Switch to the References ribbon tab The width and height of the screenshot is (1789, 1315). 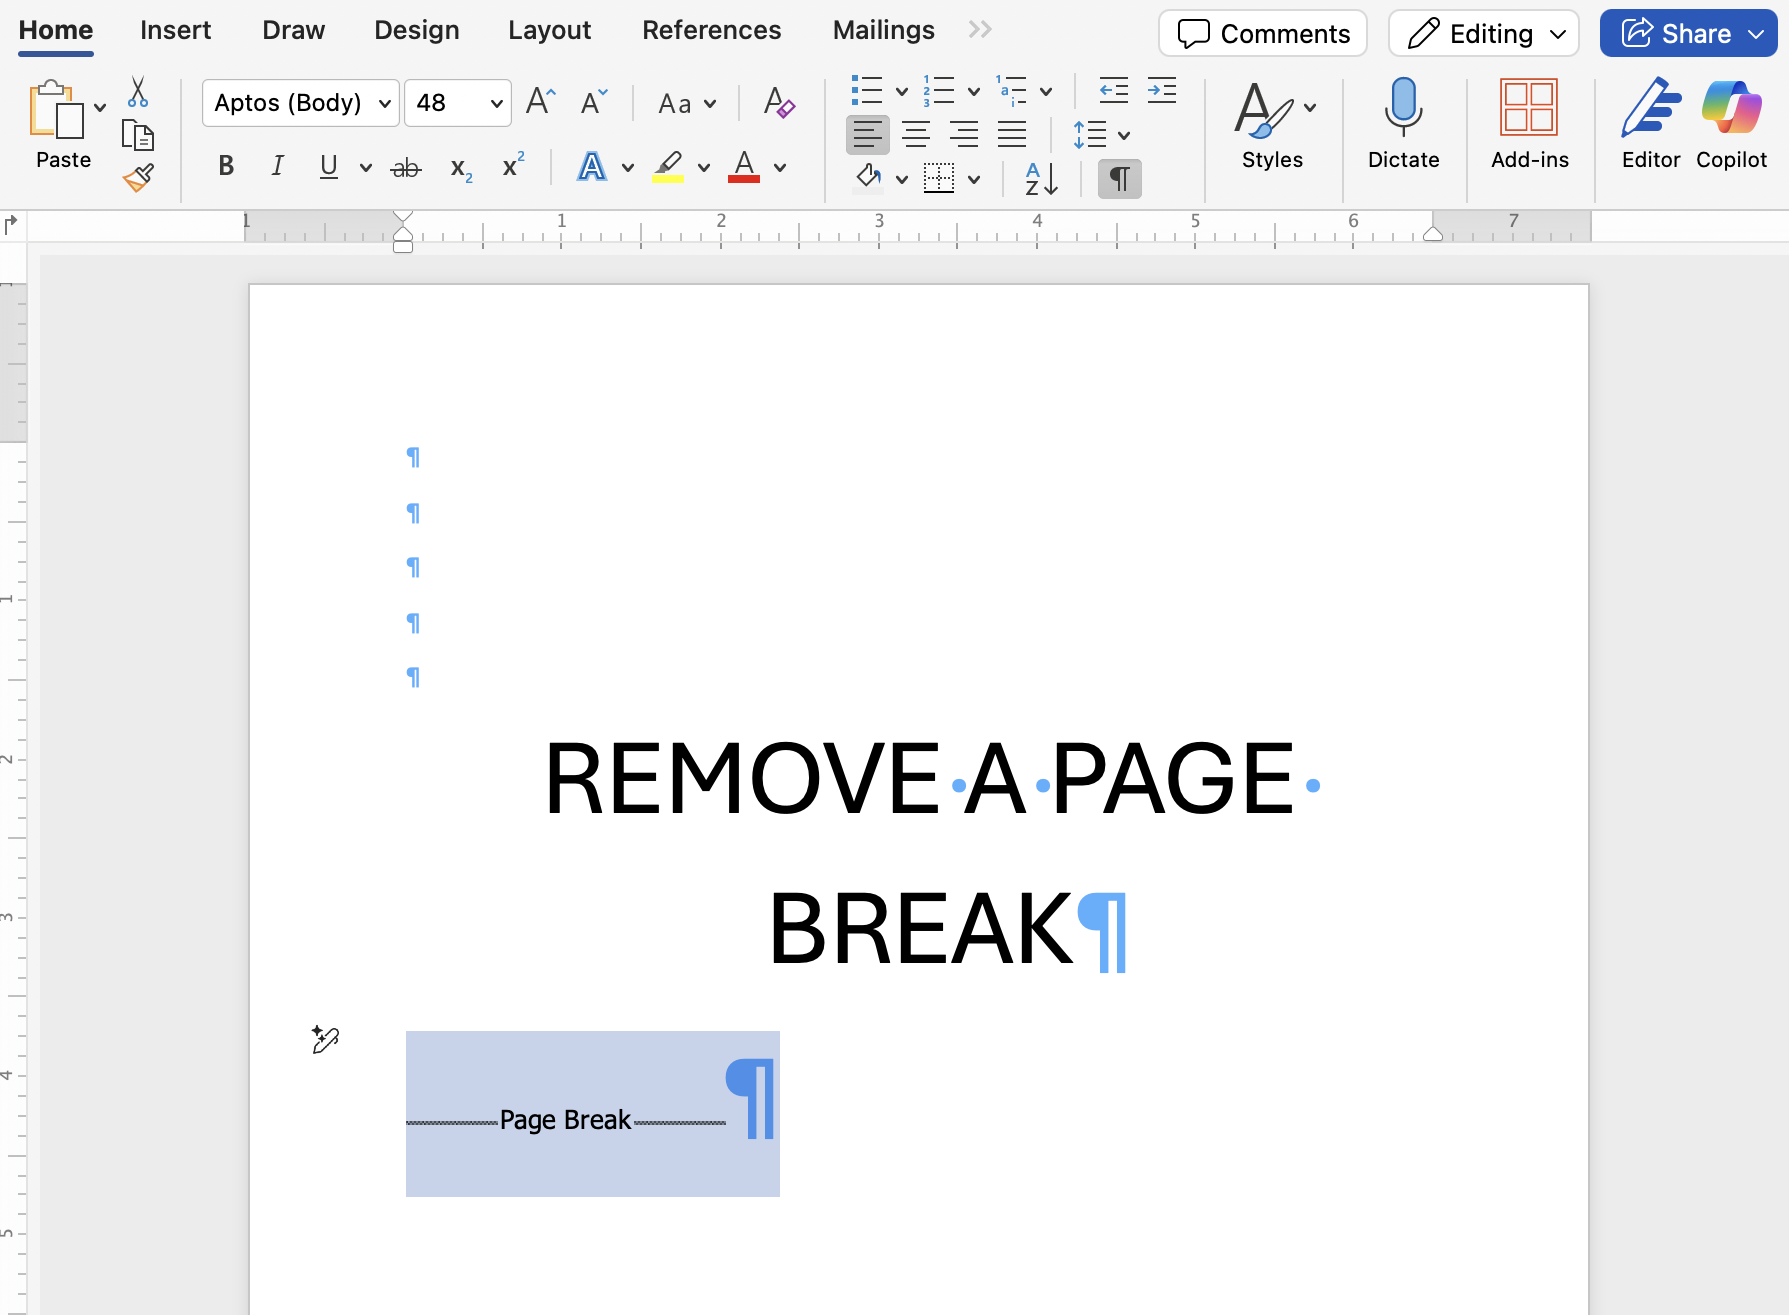point(711,30)
